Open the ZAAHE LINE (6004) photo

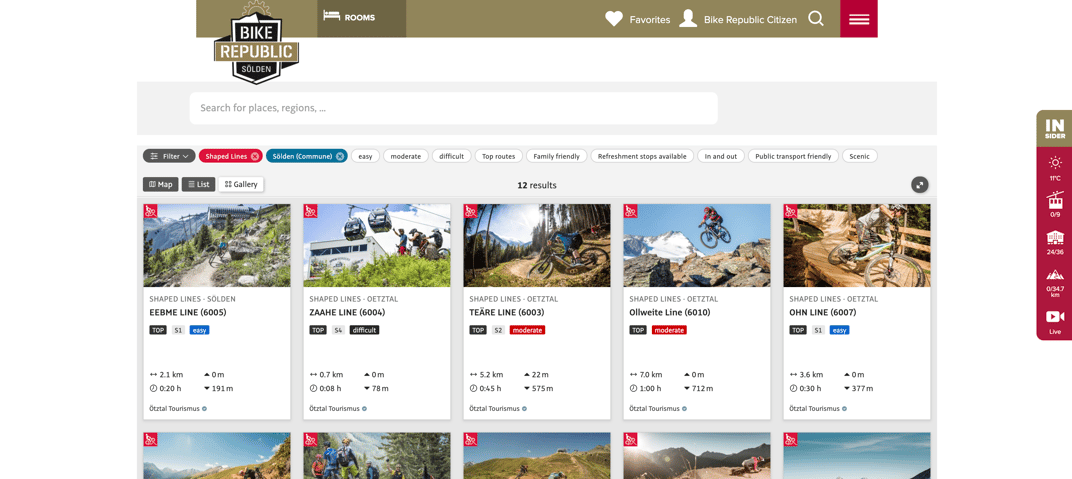(377, 245)
